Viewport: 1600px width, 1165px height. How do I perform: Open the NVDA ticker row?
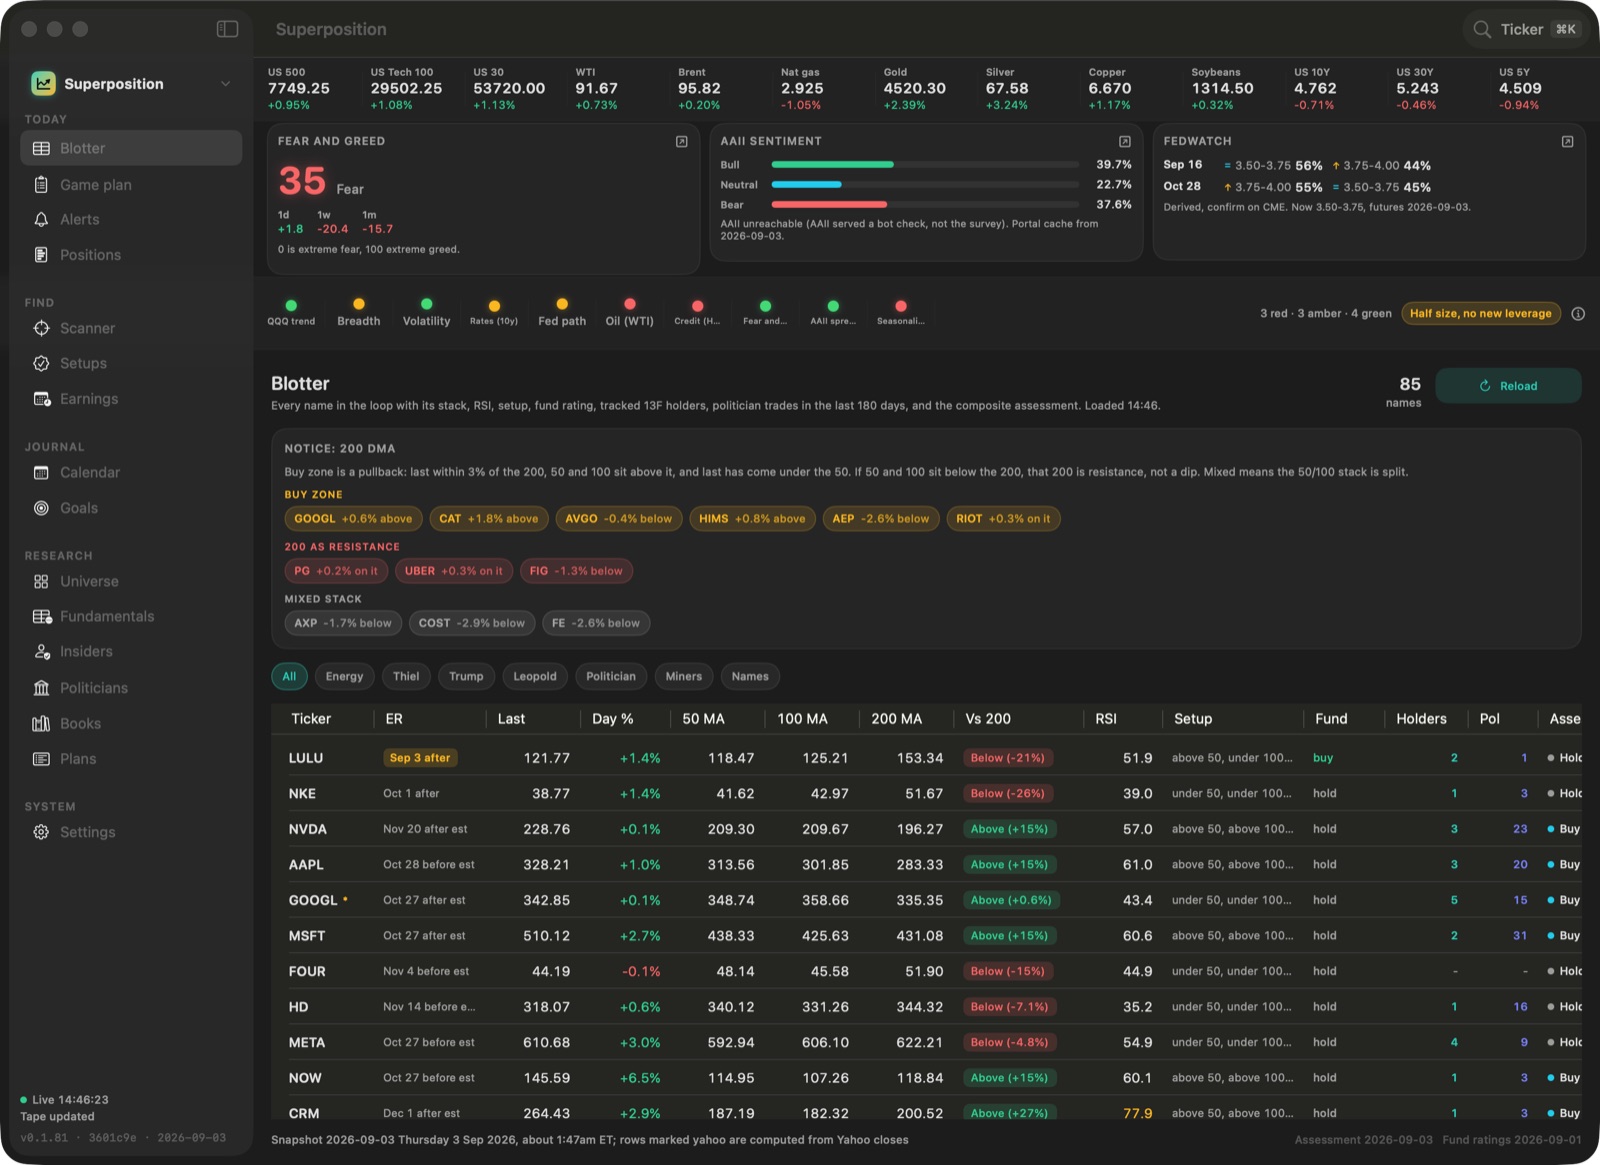click(x=926, y=829)
